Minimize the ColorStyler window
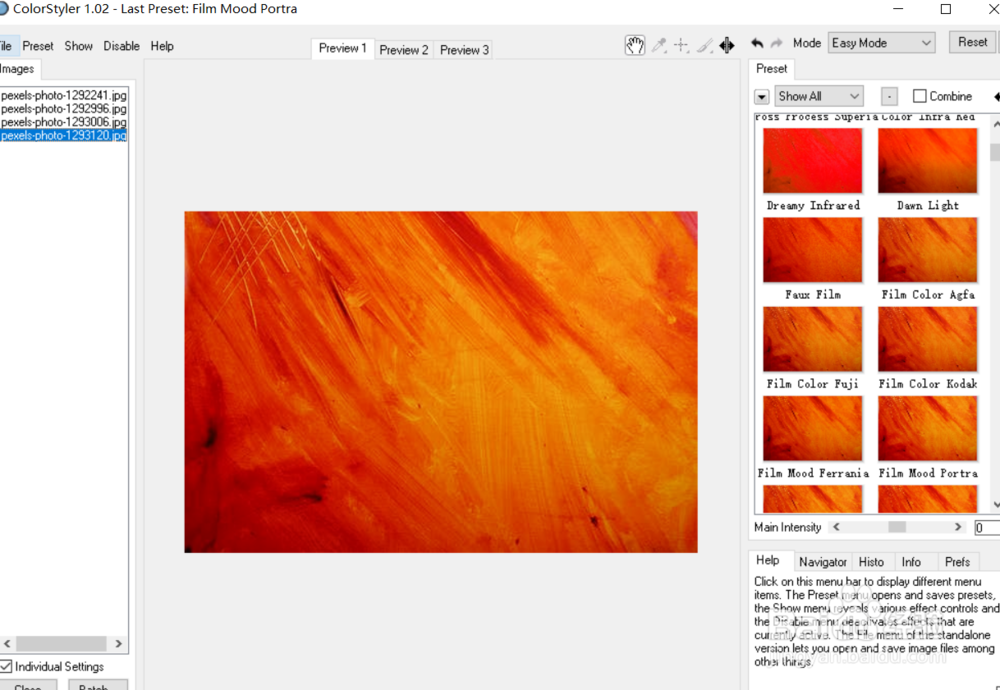The width and height of the screenshot is (1000, 690). [x=899, y=9]
